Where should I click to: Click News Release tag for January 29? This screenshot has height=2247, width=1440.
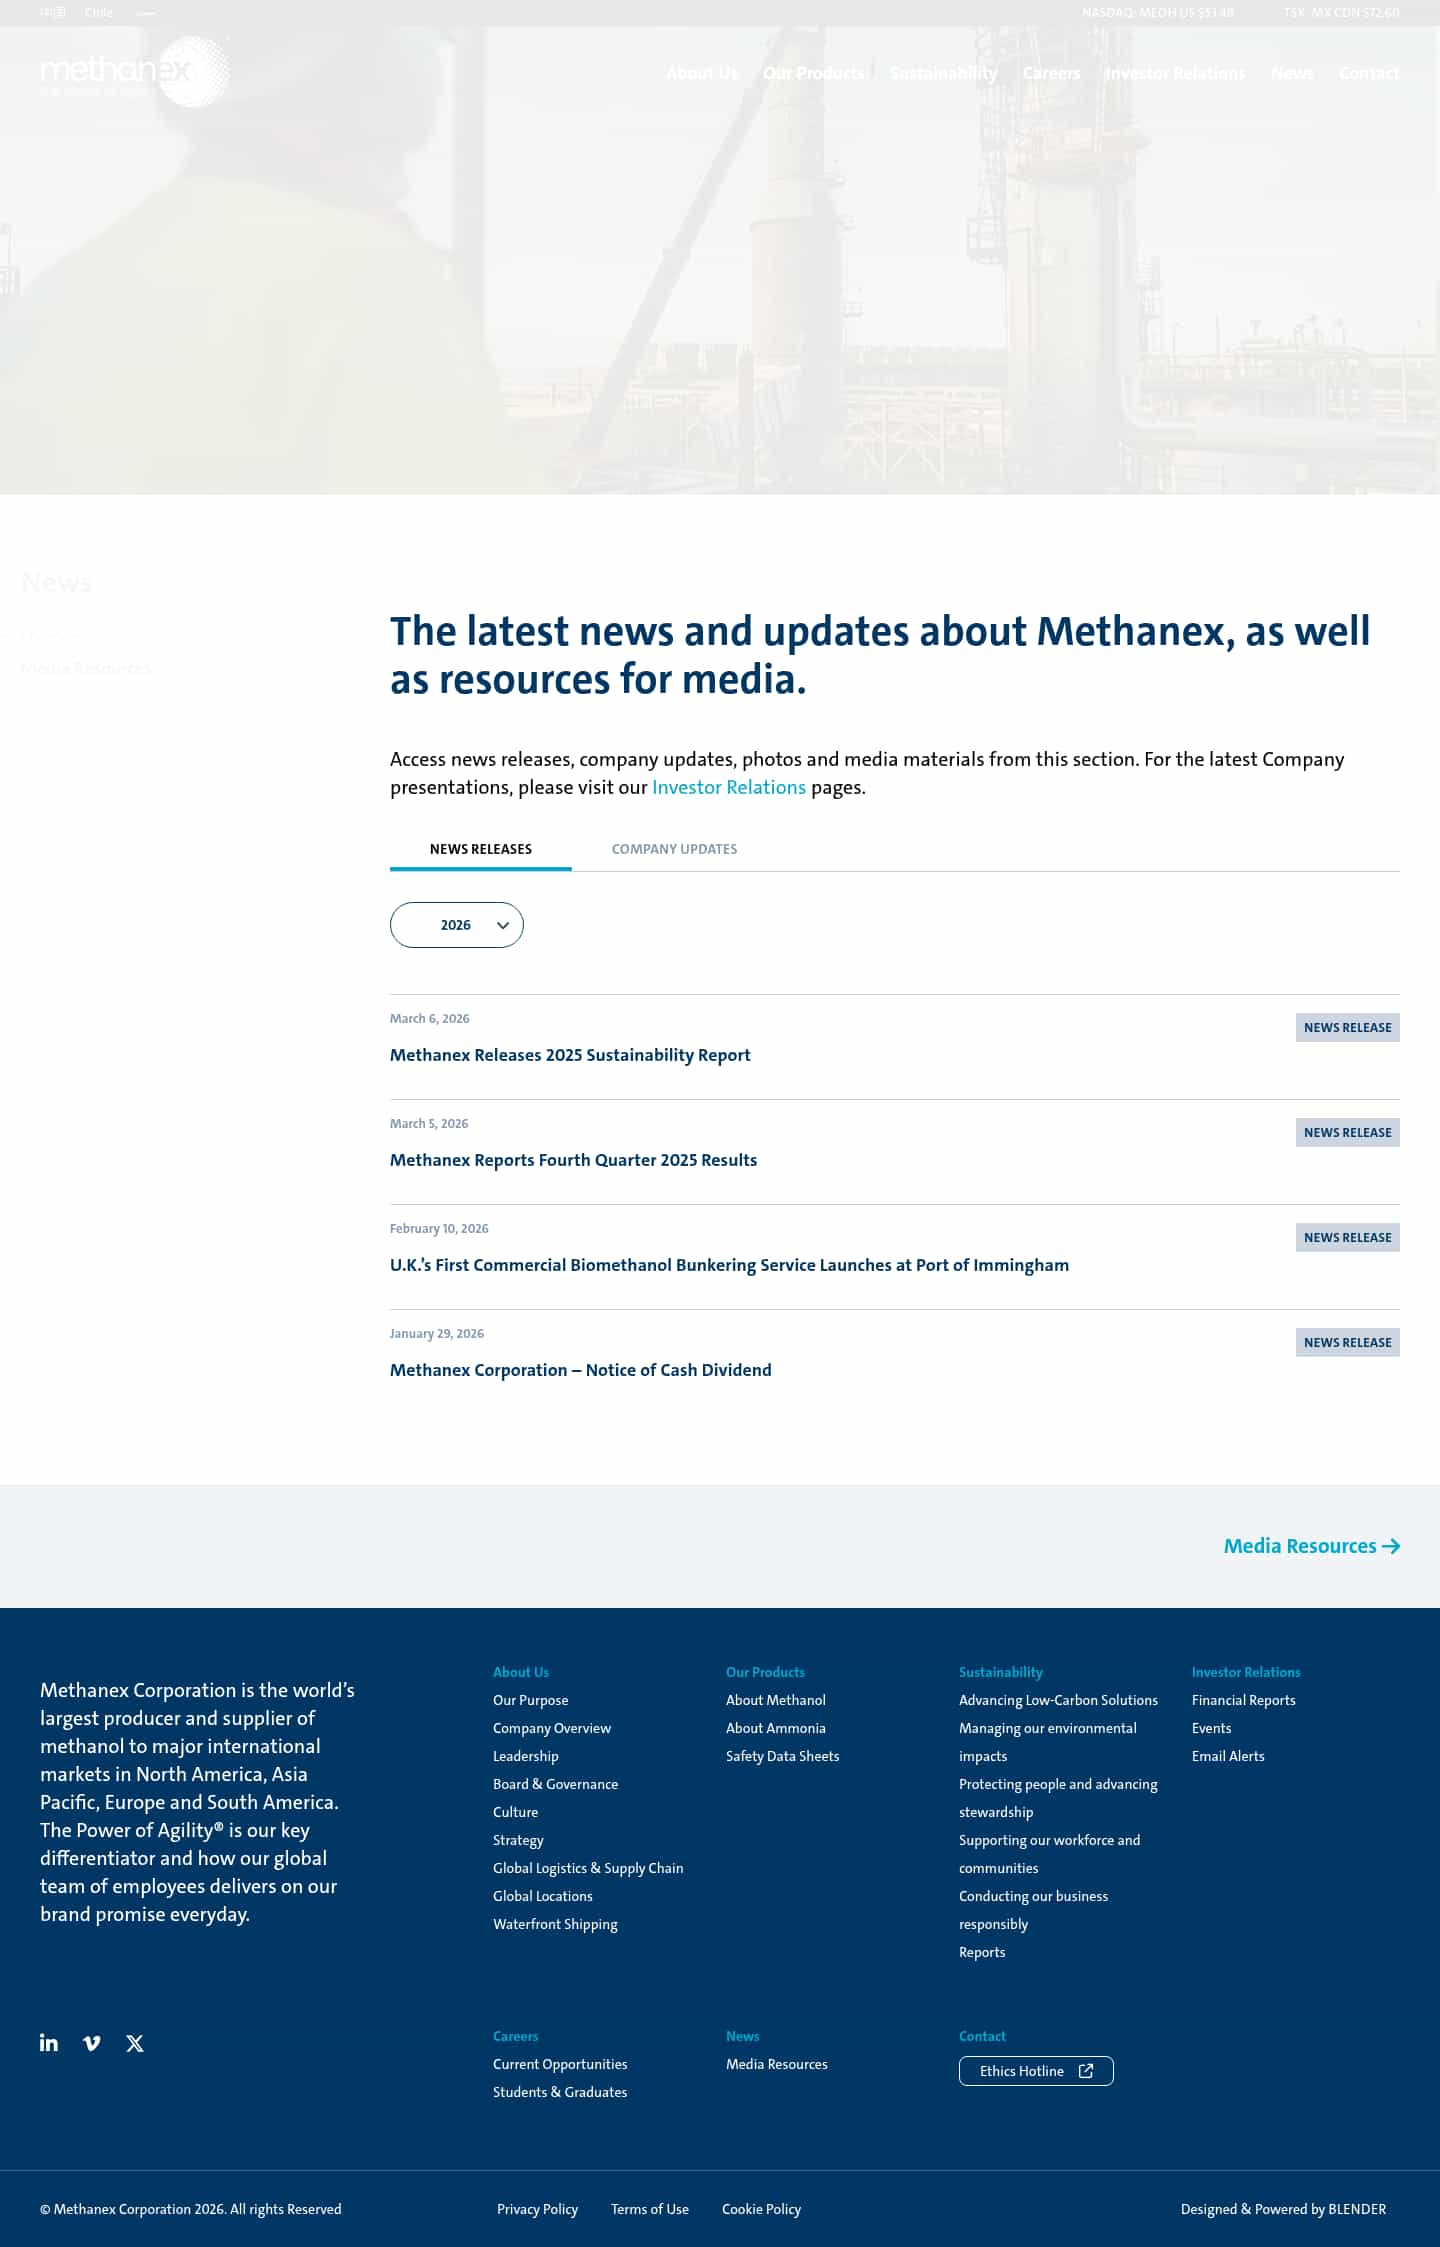point(1347,1342)
